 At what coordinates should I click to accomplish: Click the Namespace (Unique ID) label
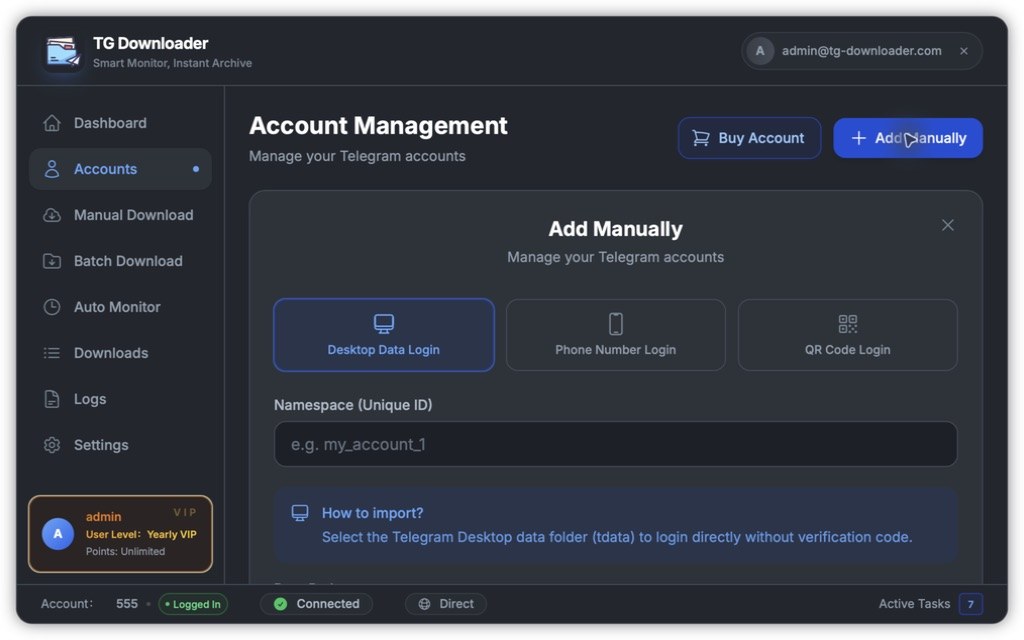point(353,405)
